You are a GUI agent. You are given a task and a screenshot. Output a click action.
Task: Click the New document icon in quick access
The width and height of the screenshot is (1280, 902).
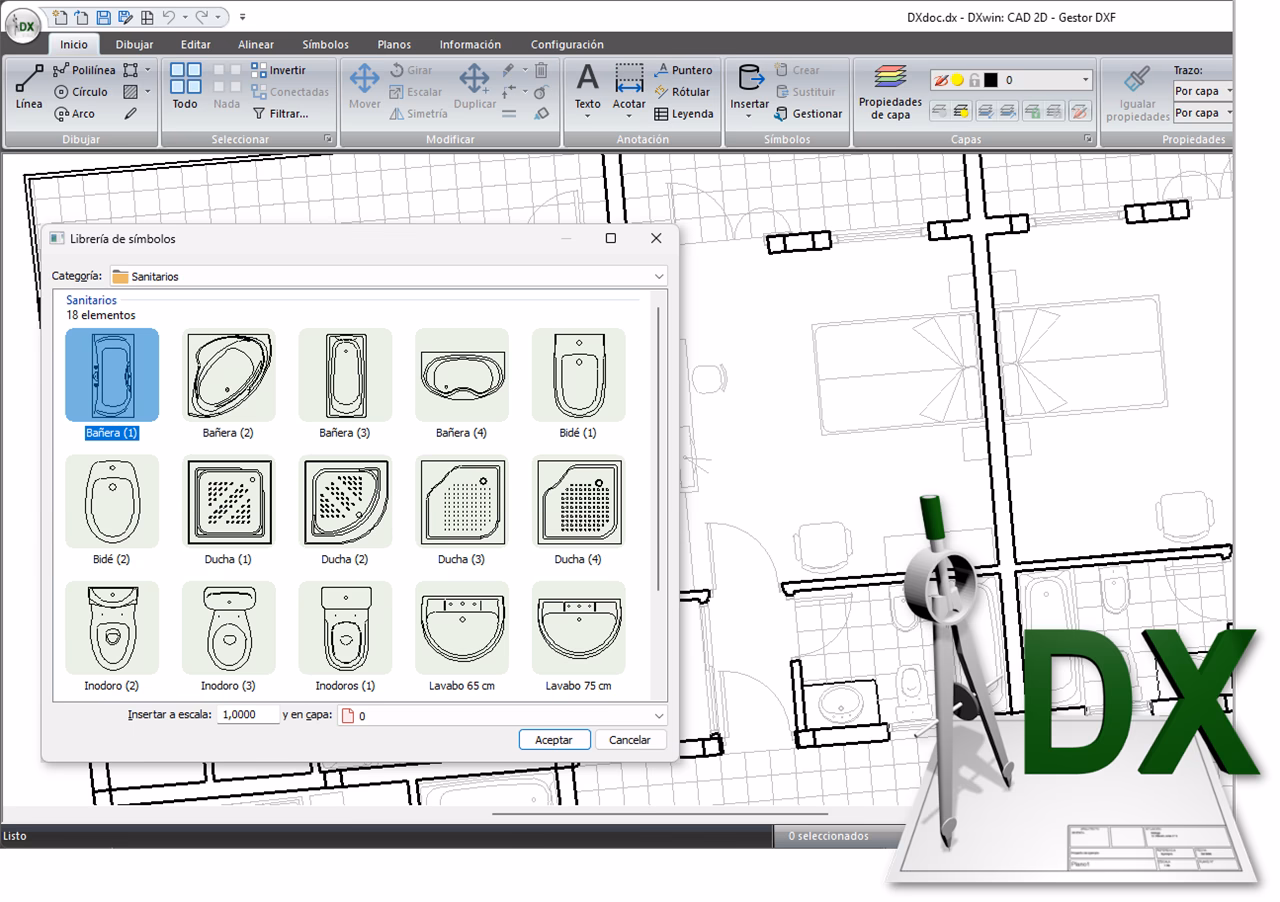(61, 17)
